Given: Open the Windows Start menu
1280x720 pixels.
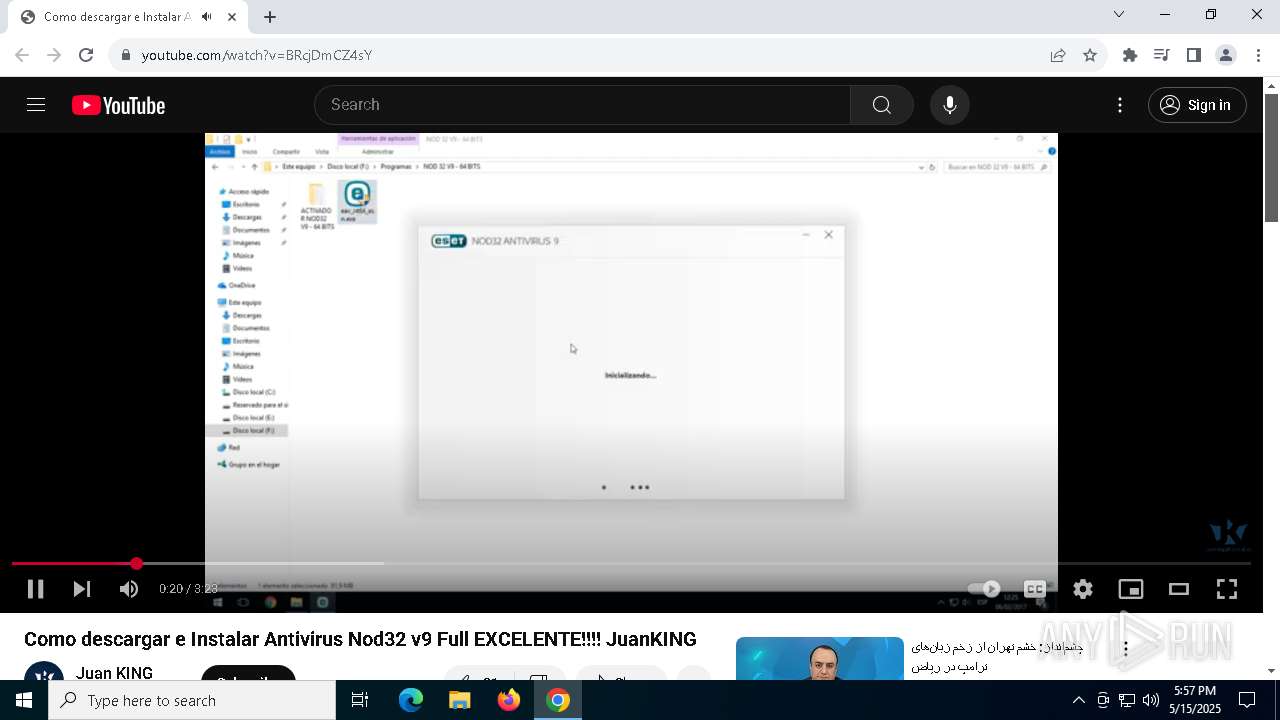Looking at the screenshot, I should pos(24,700).
